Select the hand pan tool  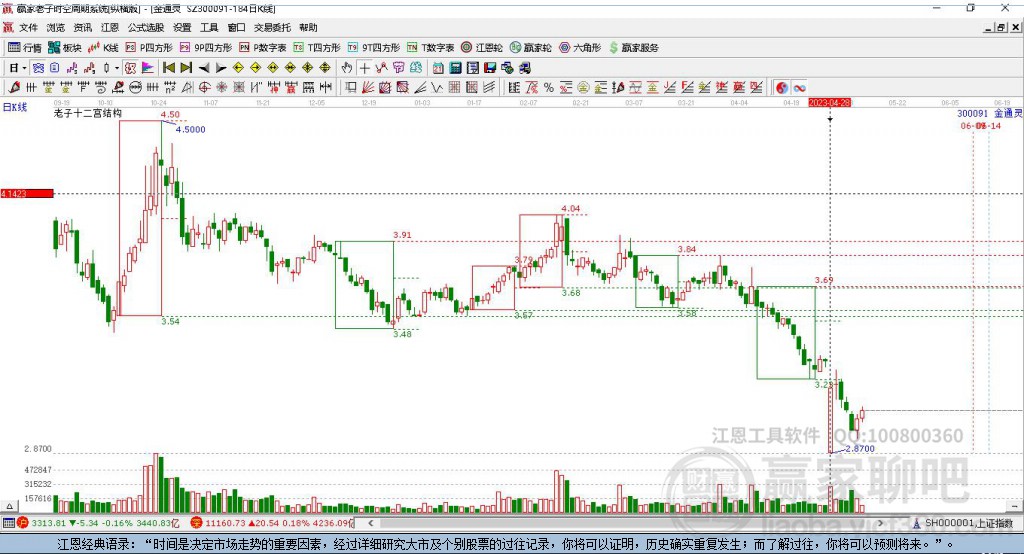point(346,68)
